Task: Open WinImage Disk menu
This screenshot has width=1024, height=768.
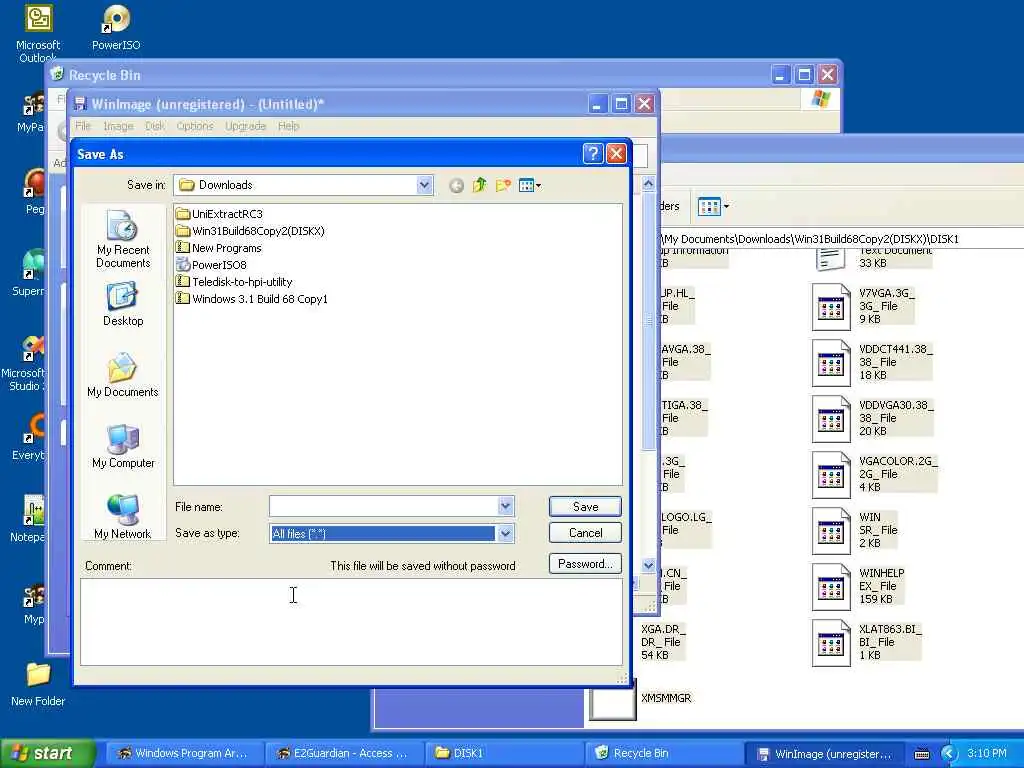Action: (x=155, y=126)
